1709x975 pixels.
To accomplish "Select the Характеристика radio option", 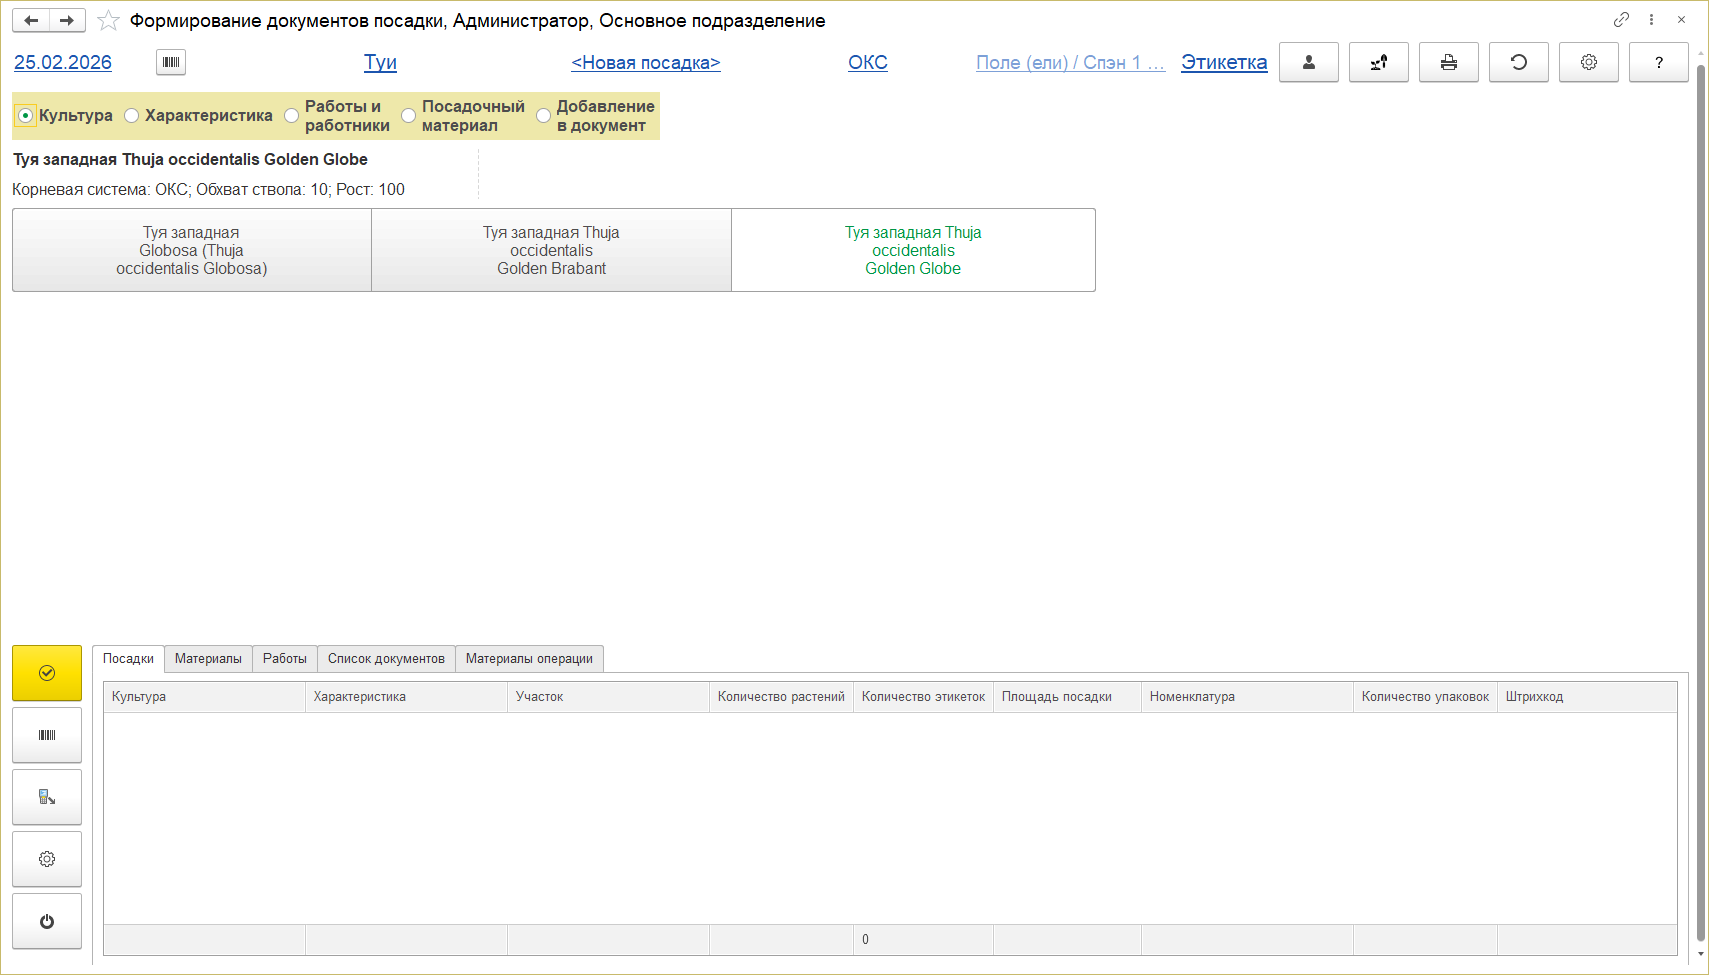I will [198, 116].
